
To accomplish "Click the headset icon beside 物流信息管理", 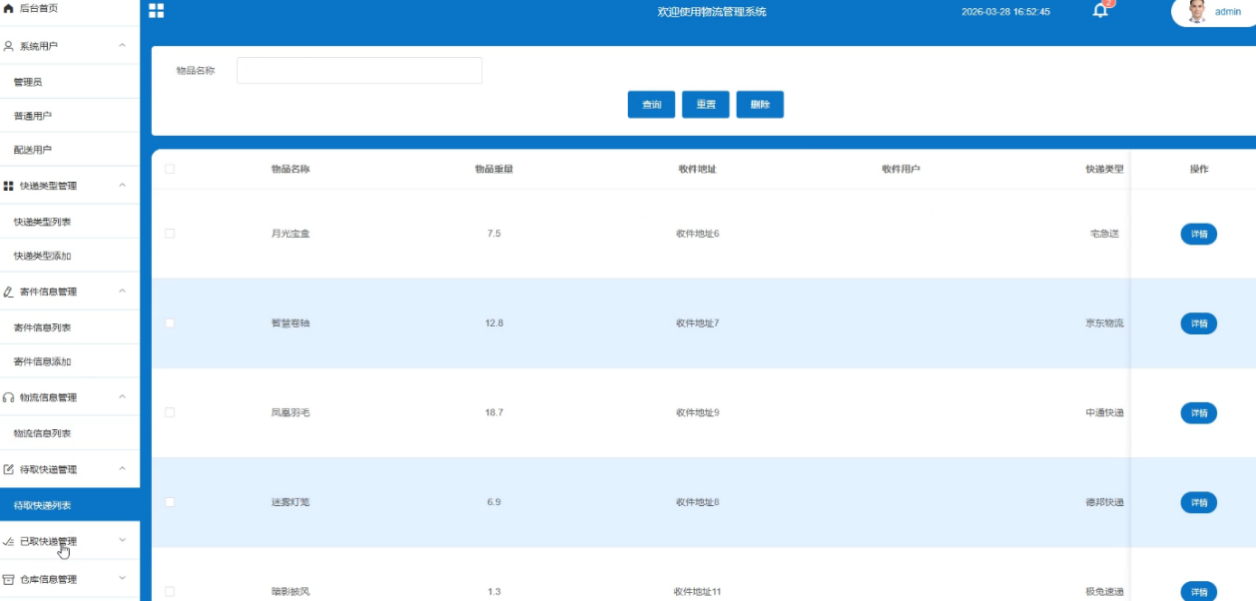I will coord(9,398).
